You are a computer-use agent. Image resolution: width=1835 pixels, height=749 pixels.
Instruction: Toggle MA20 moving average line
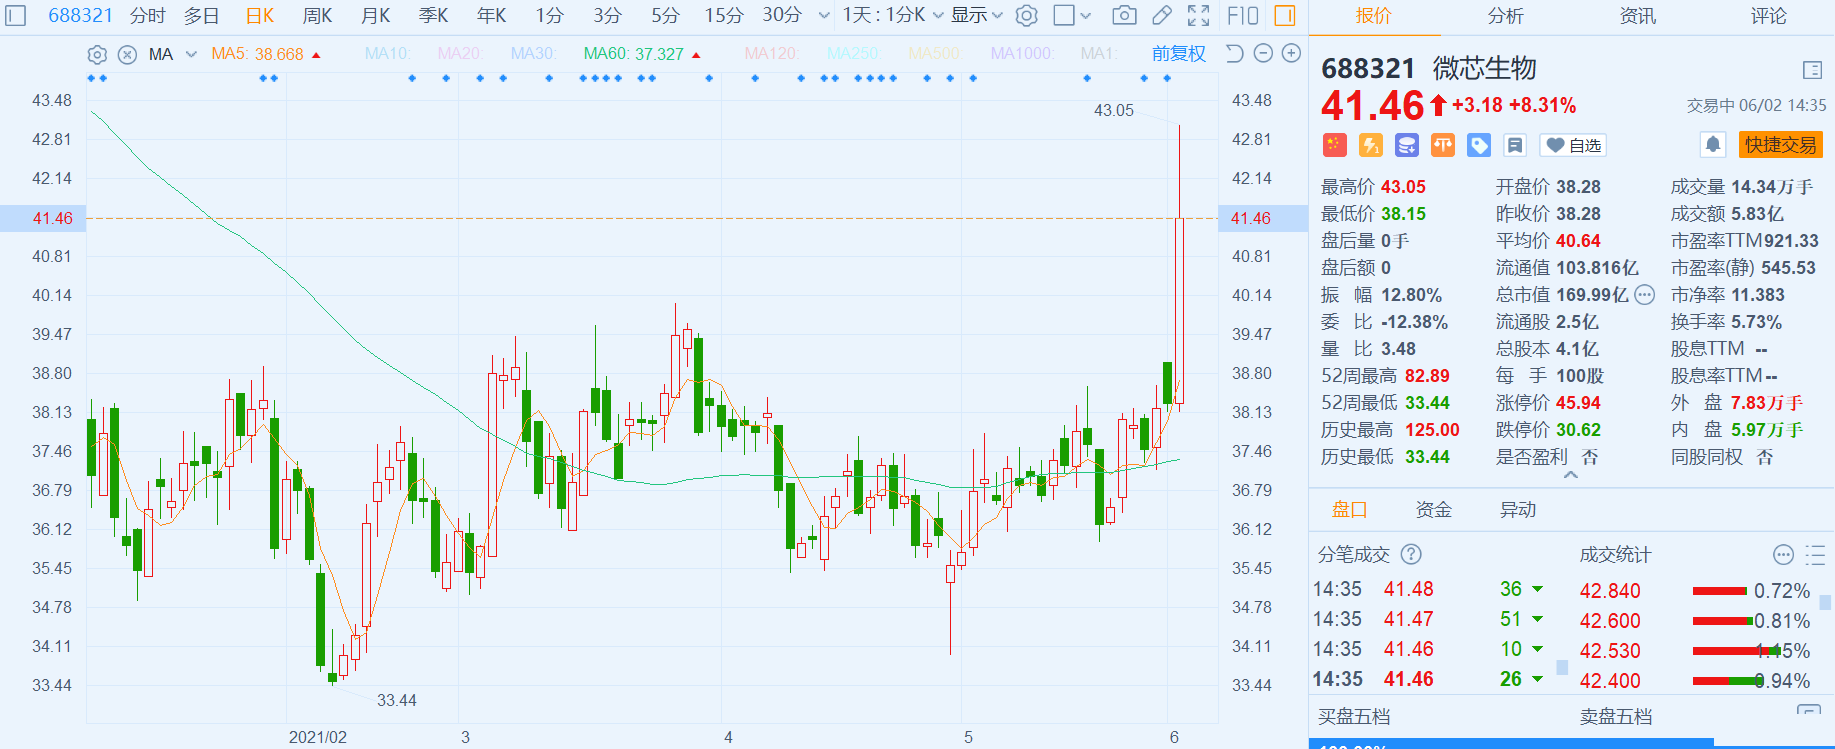point(460,54)
